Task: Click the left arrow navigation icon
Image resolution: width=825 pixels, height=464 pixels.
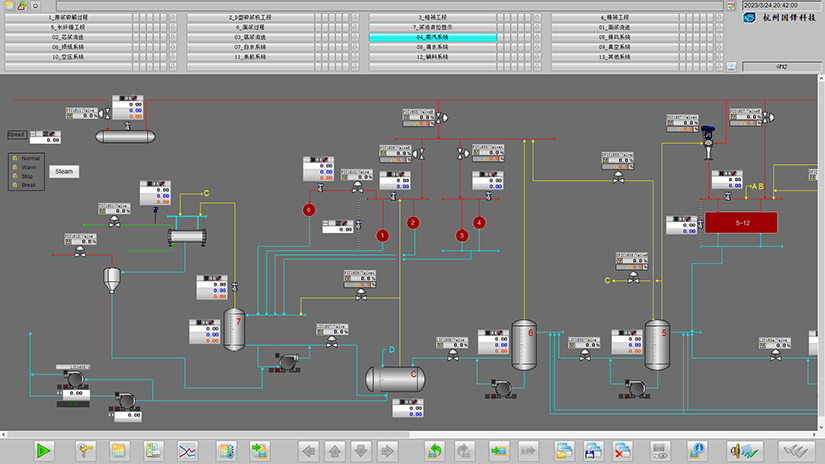Action: coord(310,450)
